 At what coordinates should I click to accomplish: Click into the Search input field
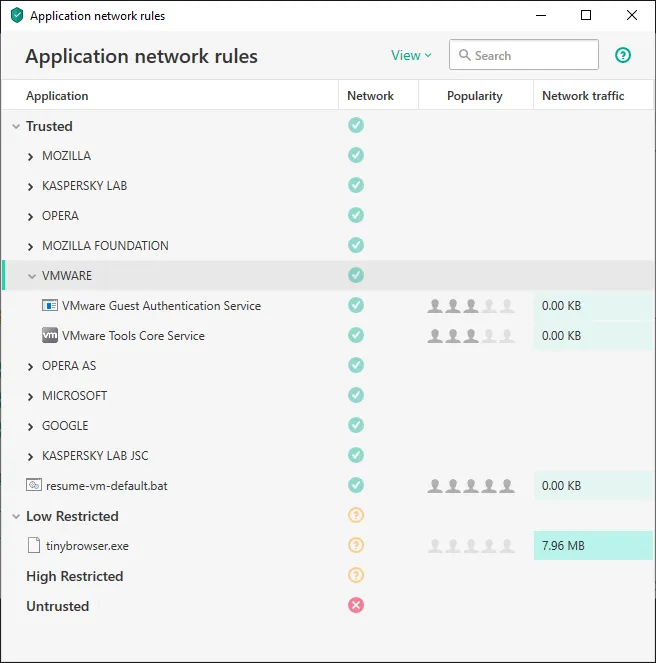coord(532,56)
